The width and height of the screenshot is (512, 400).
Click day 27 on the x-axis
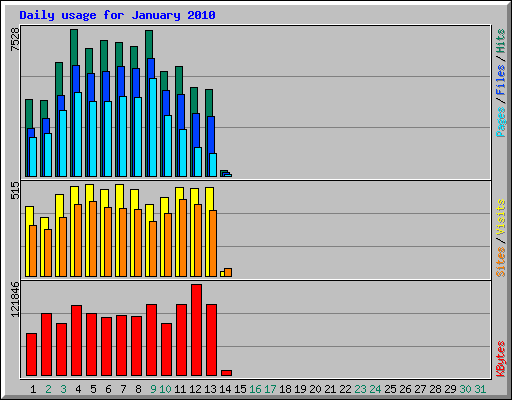(420, 389)
